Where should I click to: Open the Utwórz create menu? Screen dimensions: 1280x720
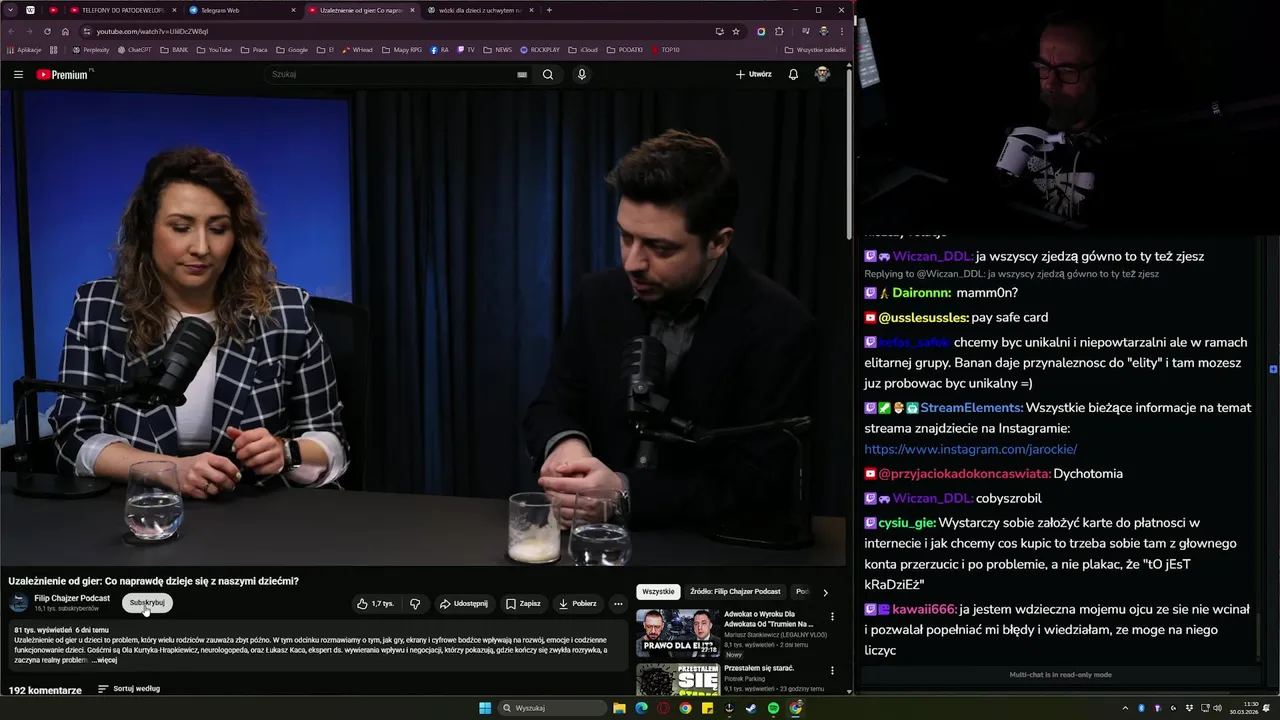[754, 74]
